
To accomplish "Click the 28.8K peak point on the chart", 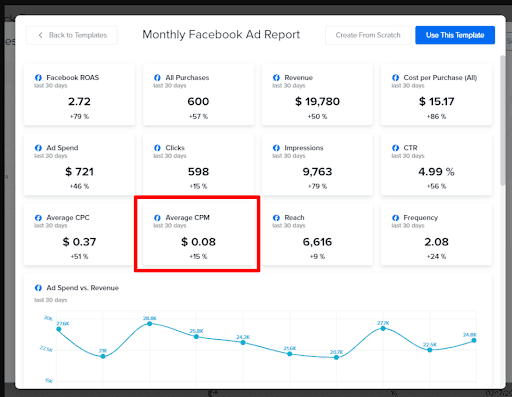I will coord(150,324).
